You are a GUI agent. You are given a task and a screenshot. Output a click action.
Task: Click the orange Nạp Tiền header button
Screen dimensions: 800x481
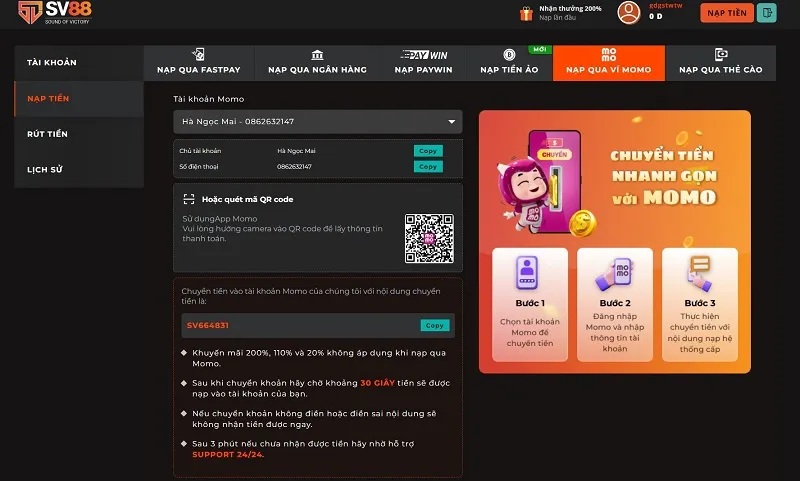tap(727, 13)
